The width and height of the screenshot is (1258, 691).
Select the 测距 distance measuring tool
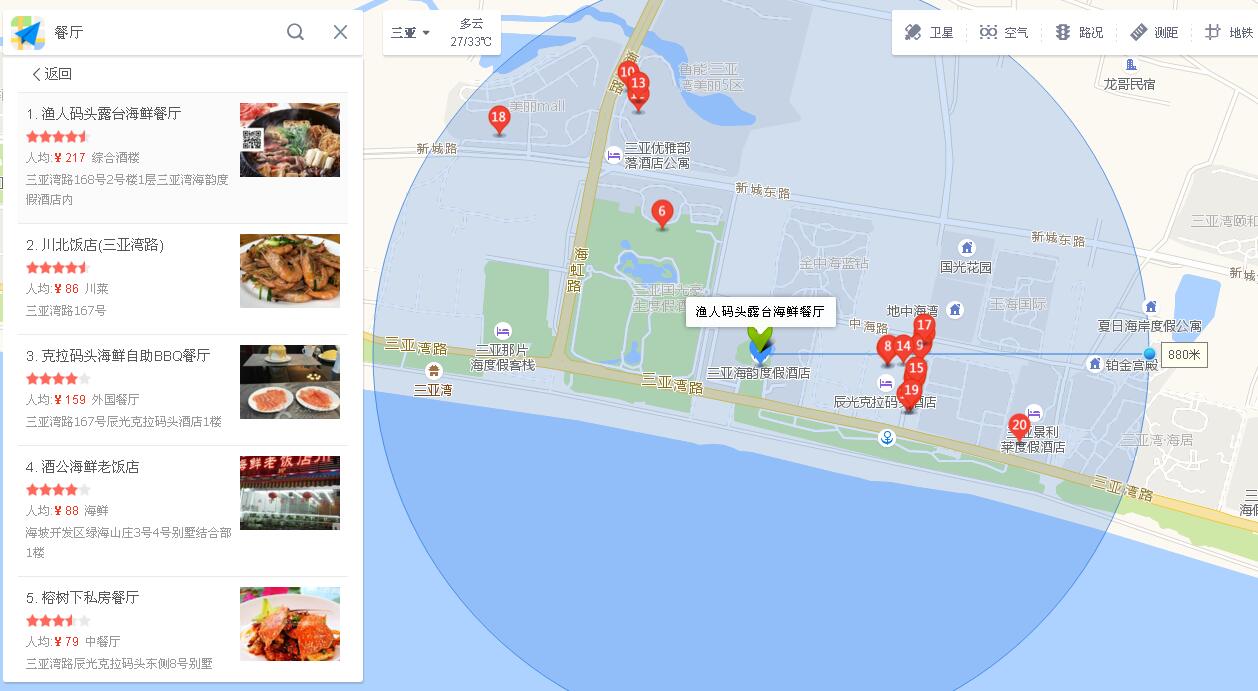tap(1154, 33)
